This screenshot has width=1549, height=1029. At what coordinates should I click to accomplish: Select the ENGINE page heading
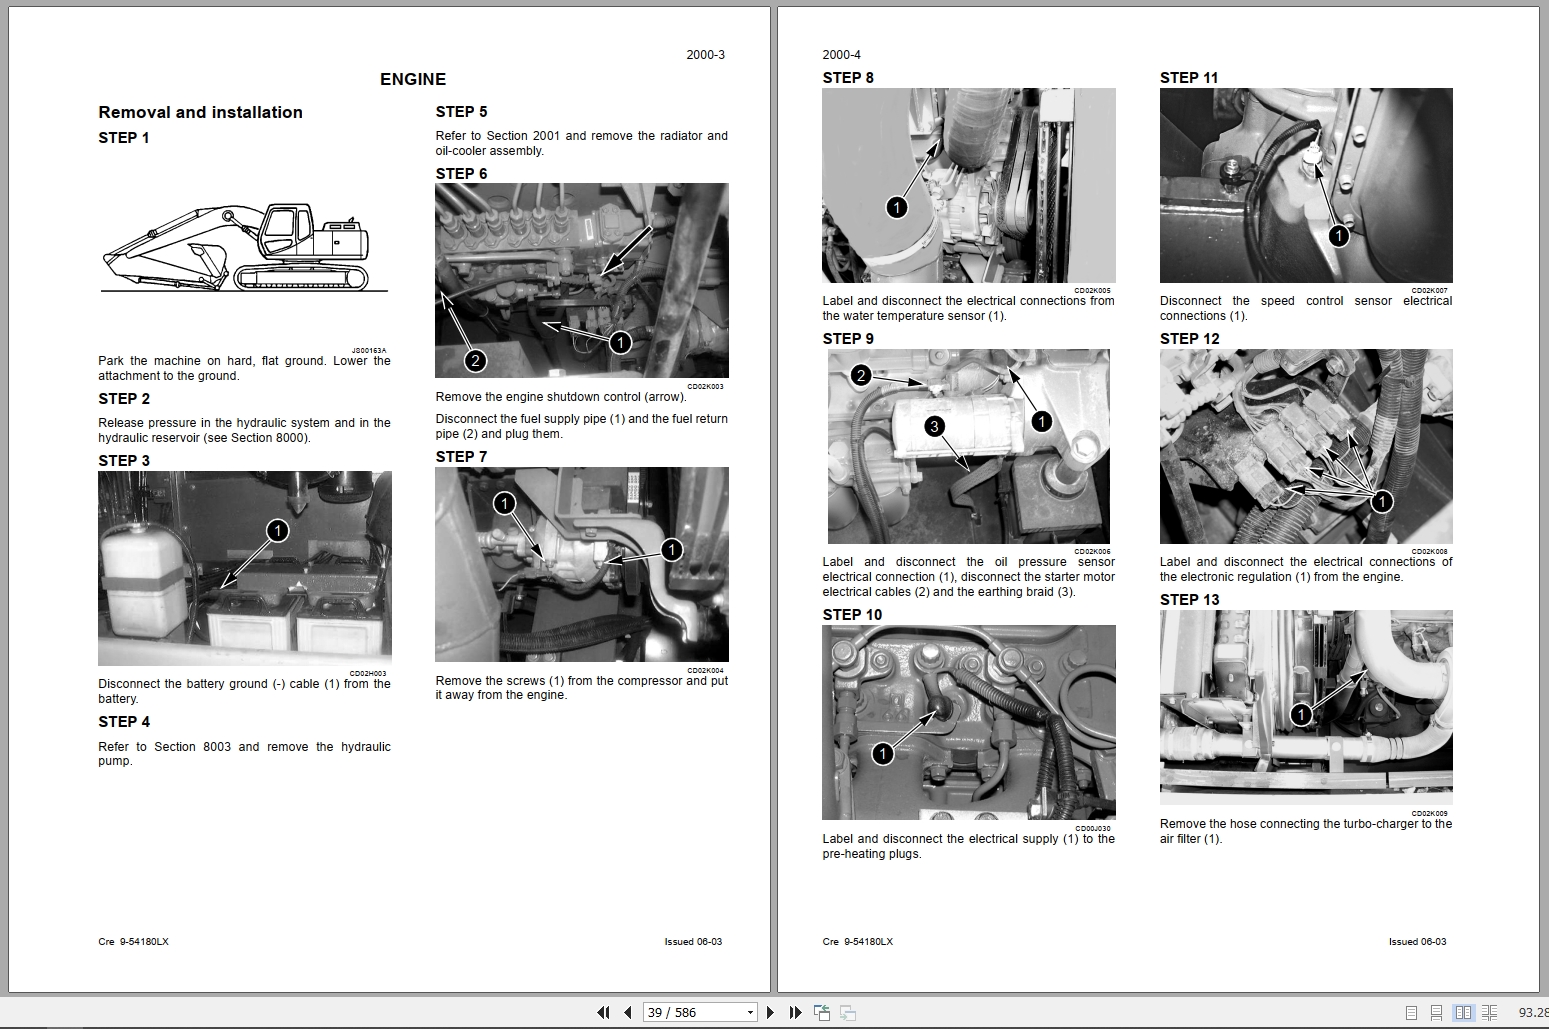click(412, 79)
